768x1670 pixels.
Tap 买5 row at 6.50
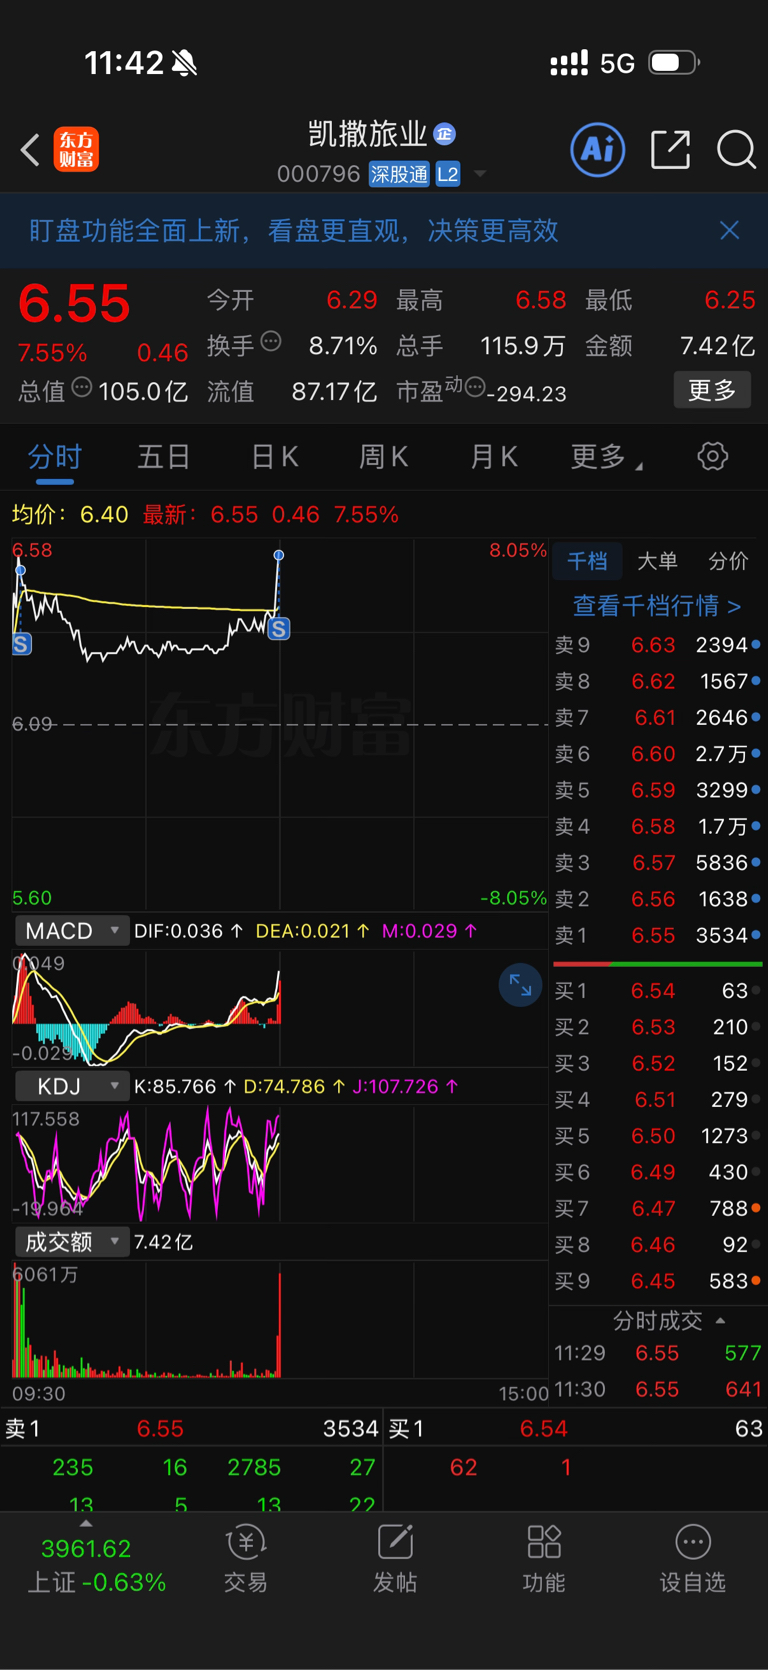pos(657,1136)
